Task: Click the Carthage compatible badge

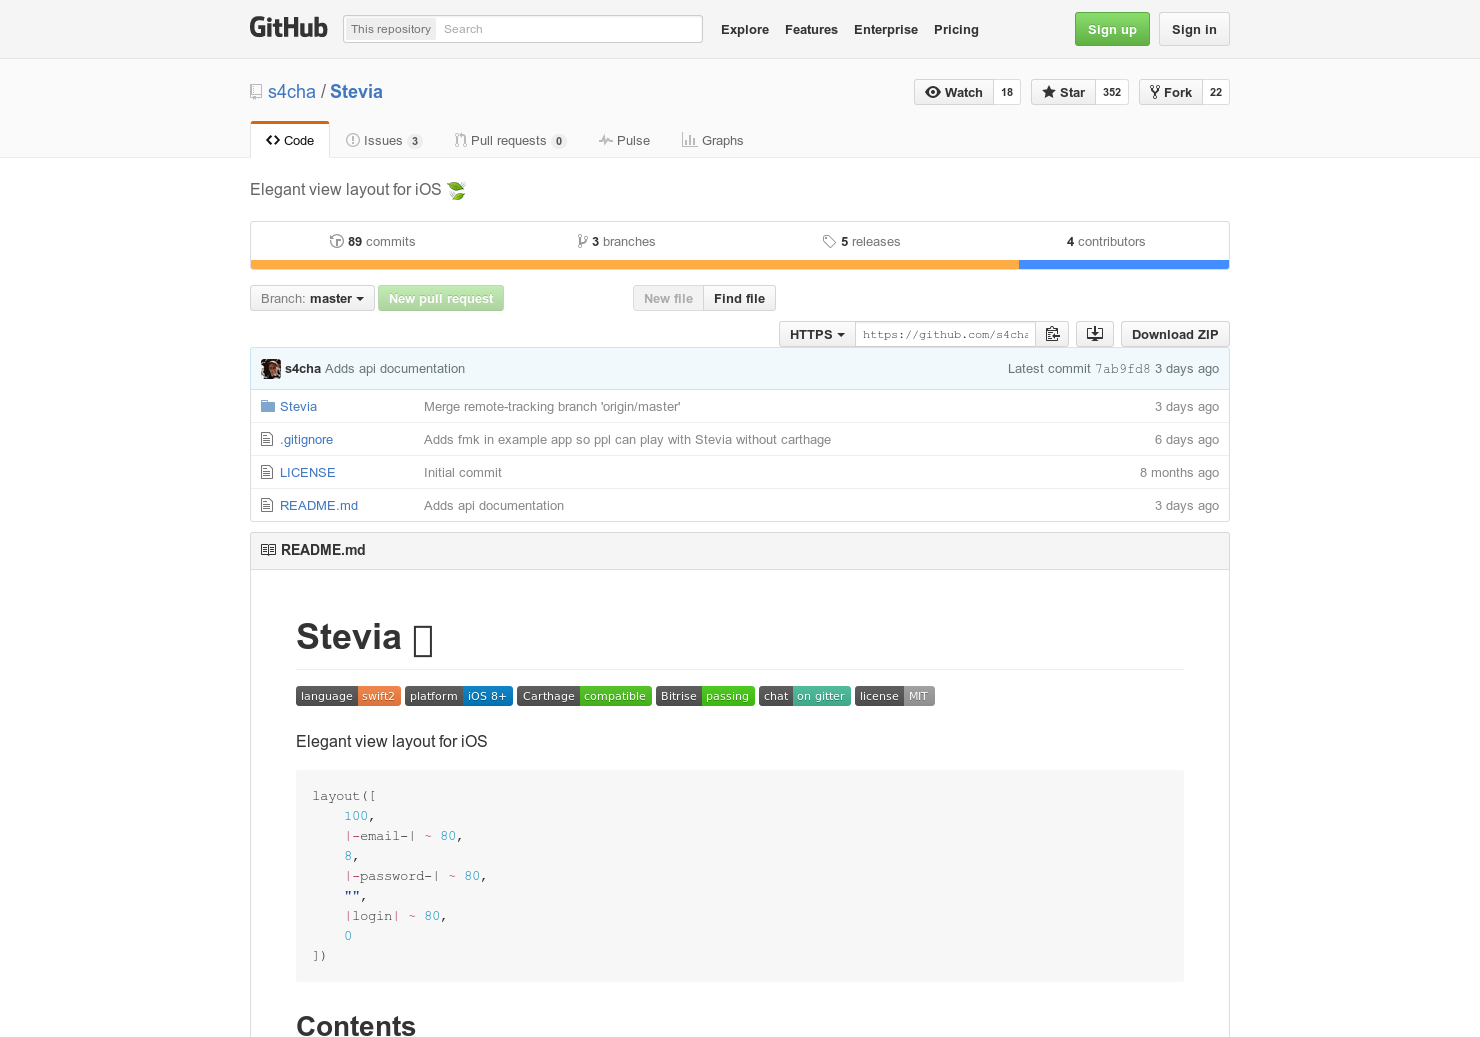Action: point(584,696)
